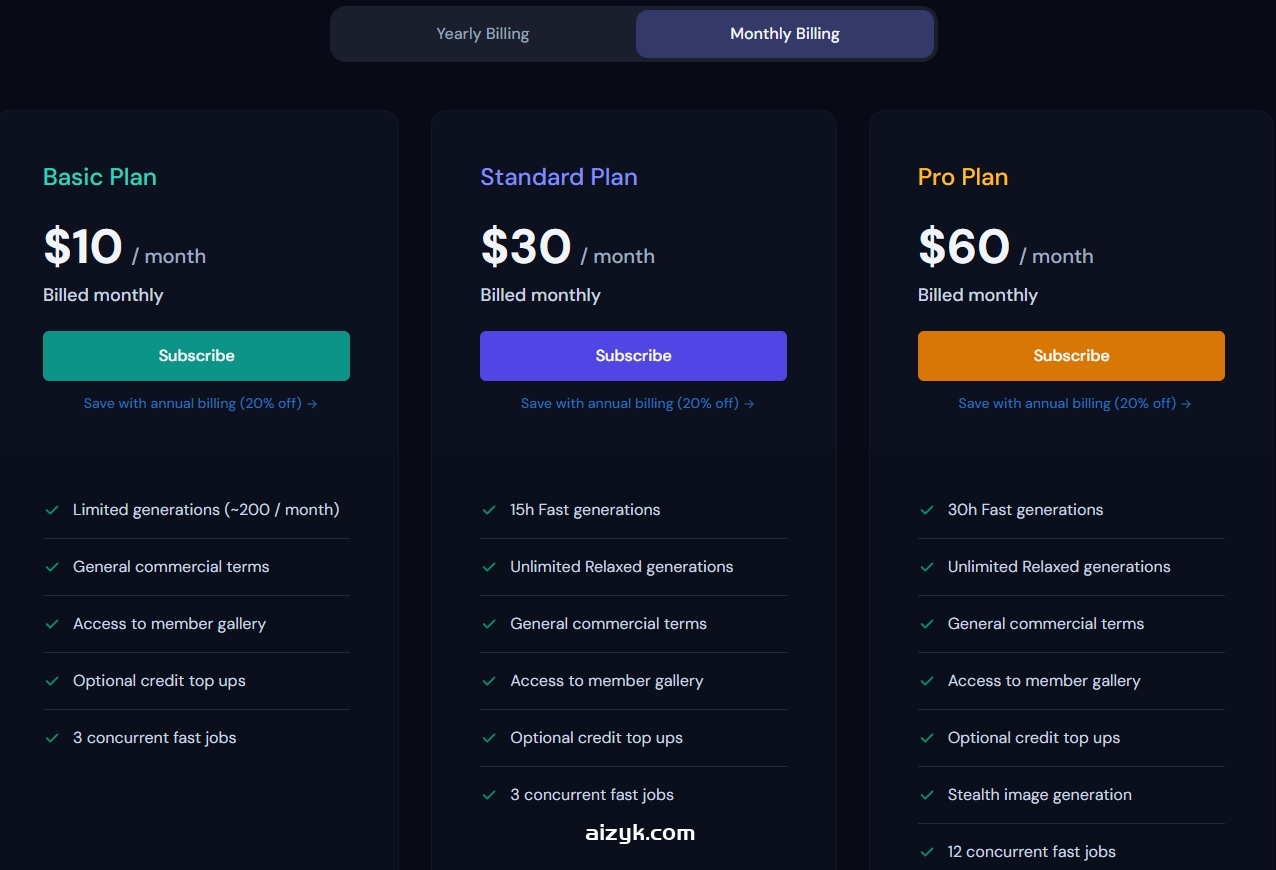Click checkmark beside Basic Plan Access to member gallery
The image size is (1276, 870).
(52, 624)
